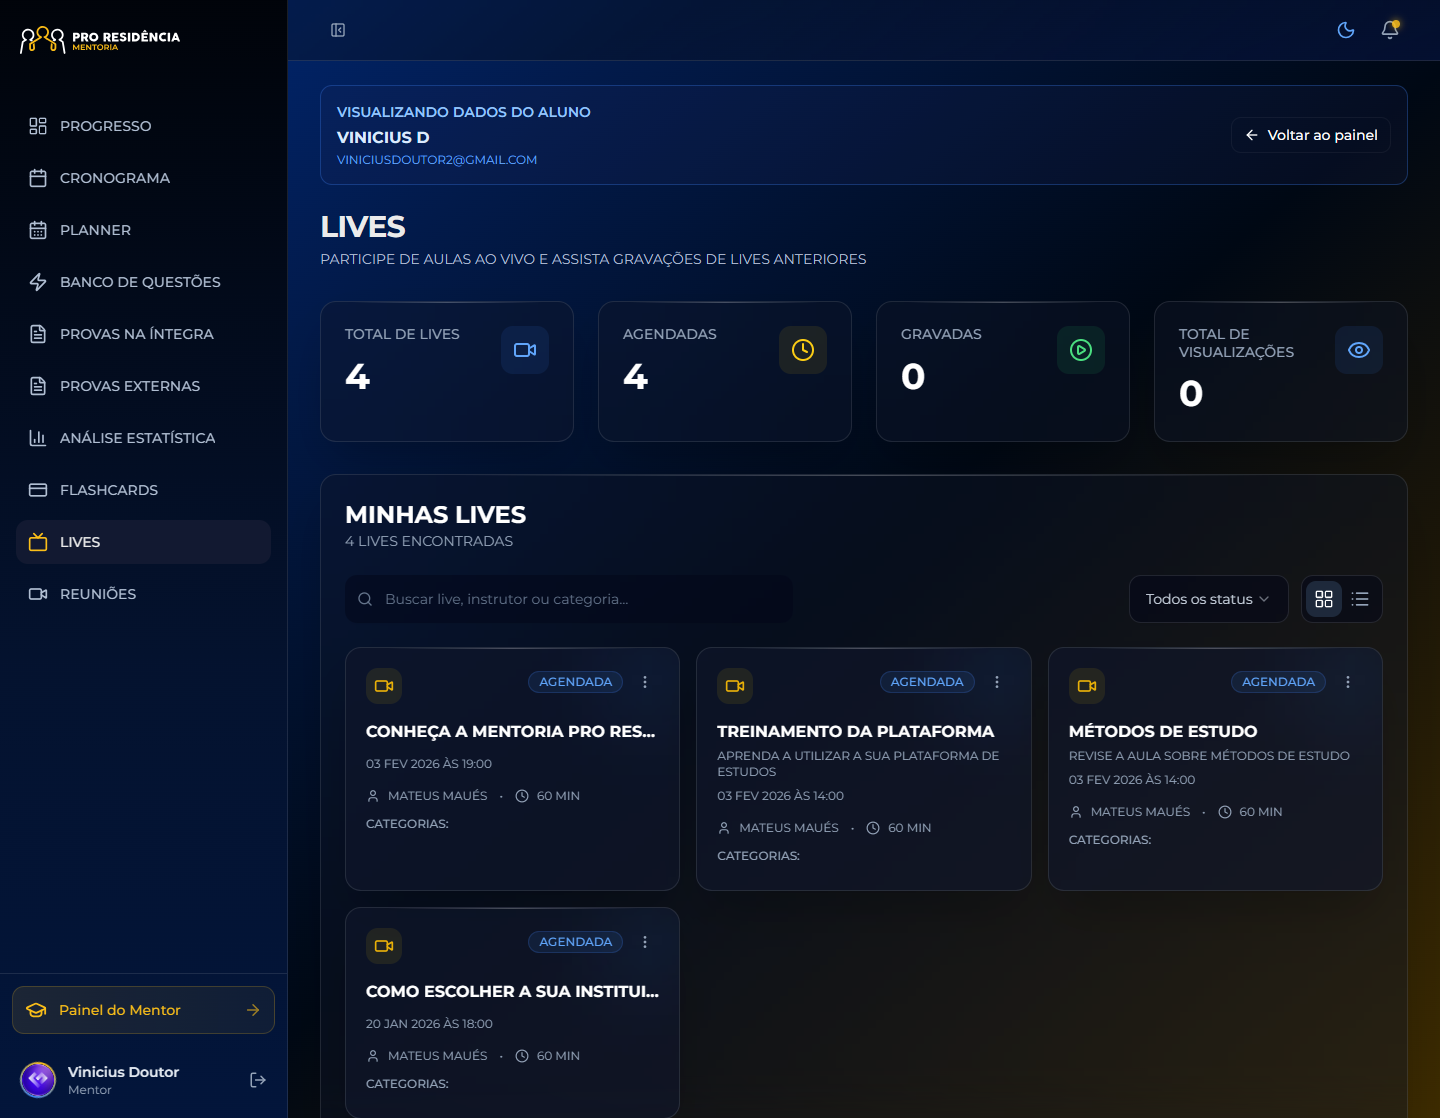Image resolution: width=1440 pixels, height=1118 pixels.
Task: Open the Progresso section
Action: [x=143, y=126]
